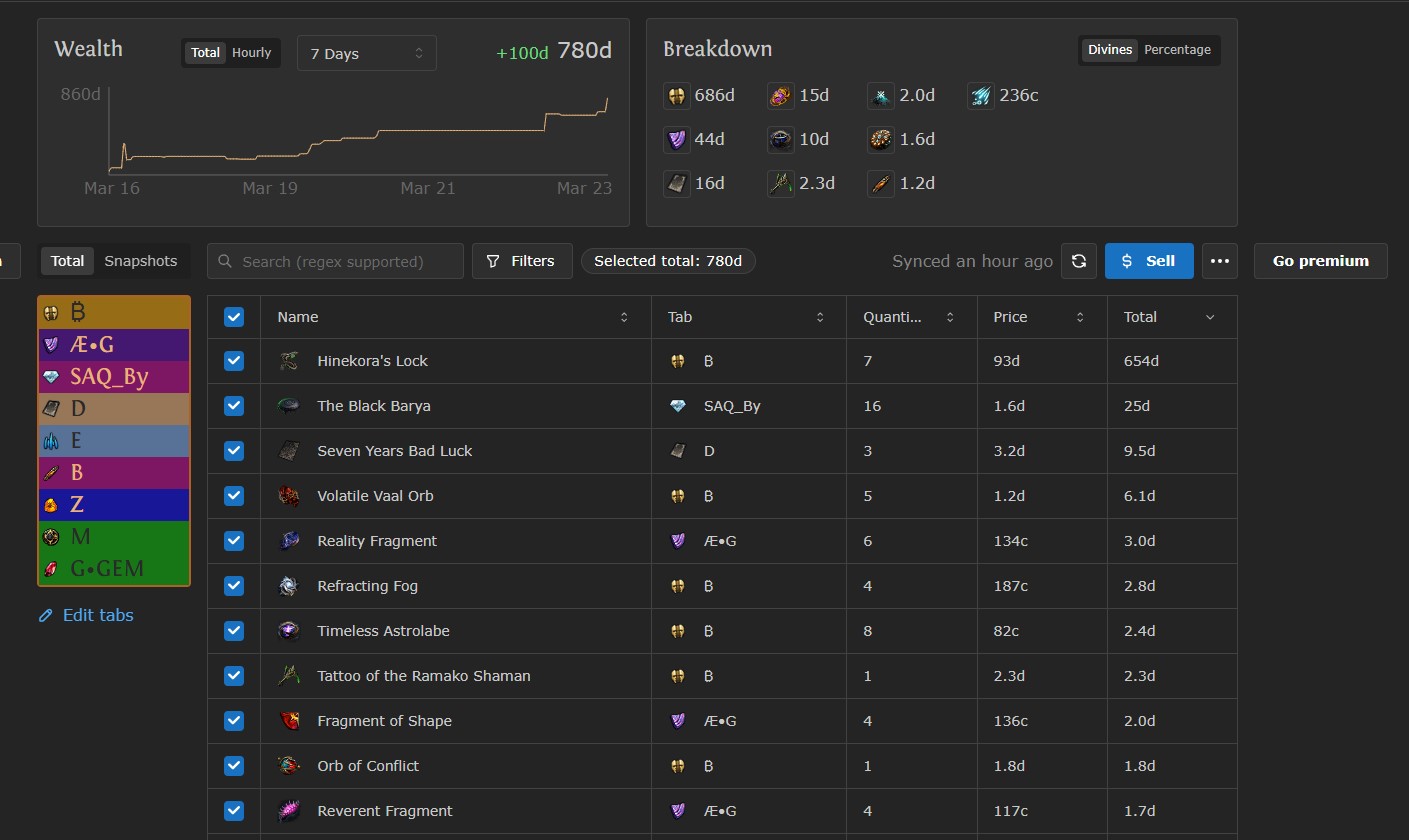Open the Filters dropdown

[x=522, y=261]
